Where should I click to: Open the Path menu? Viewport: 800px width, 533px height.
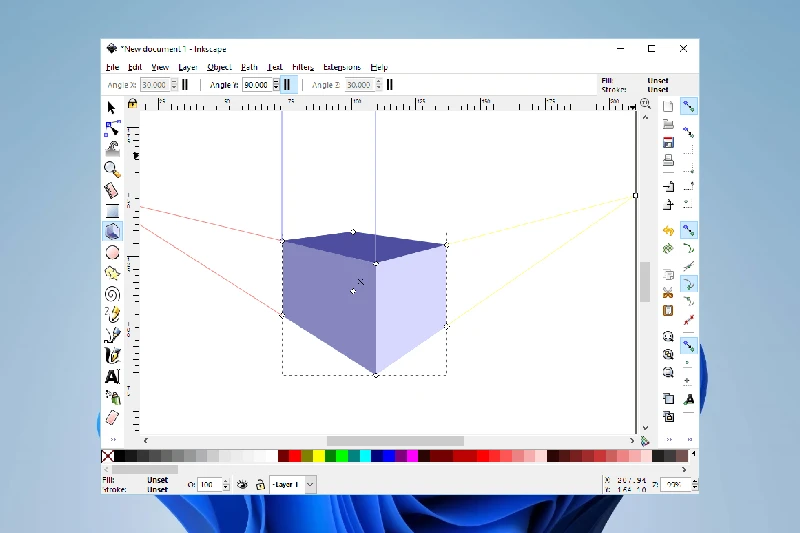tap(248, 67)
